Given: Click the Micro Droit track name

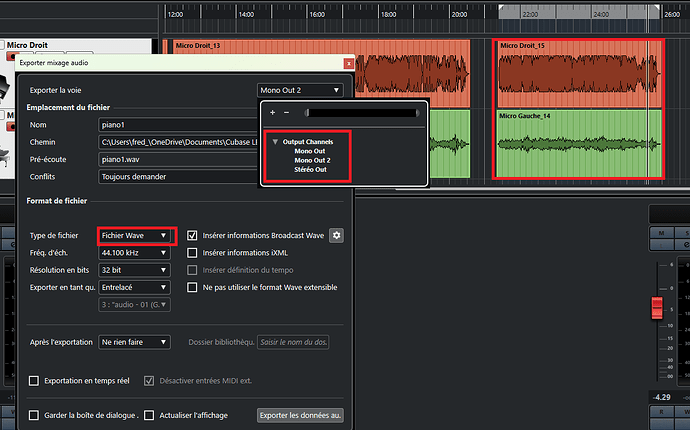Looking at the screenshot, I should tap(27, 45).
